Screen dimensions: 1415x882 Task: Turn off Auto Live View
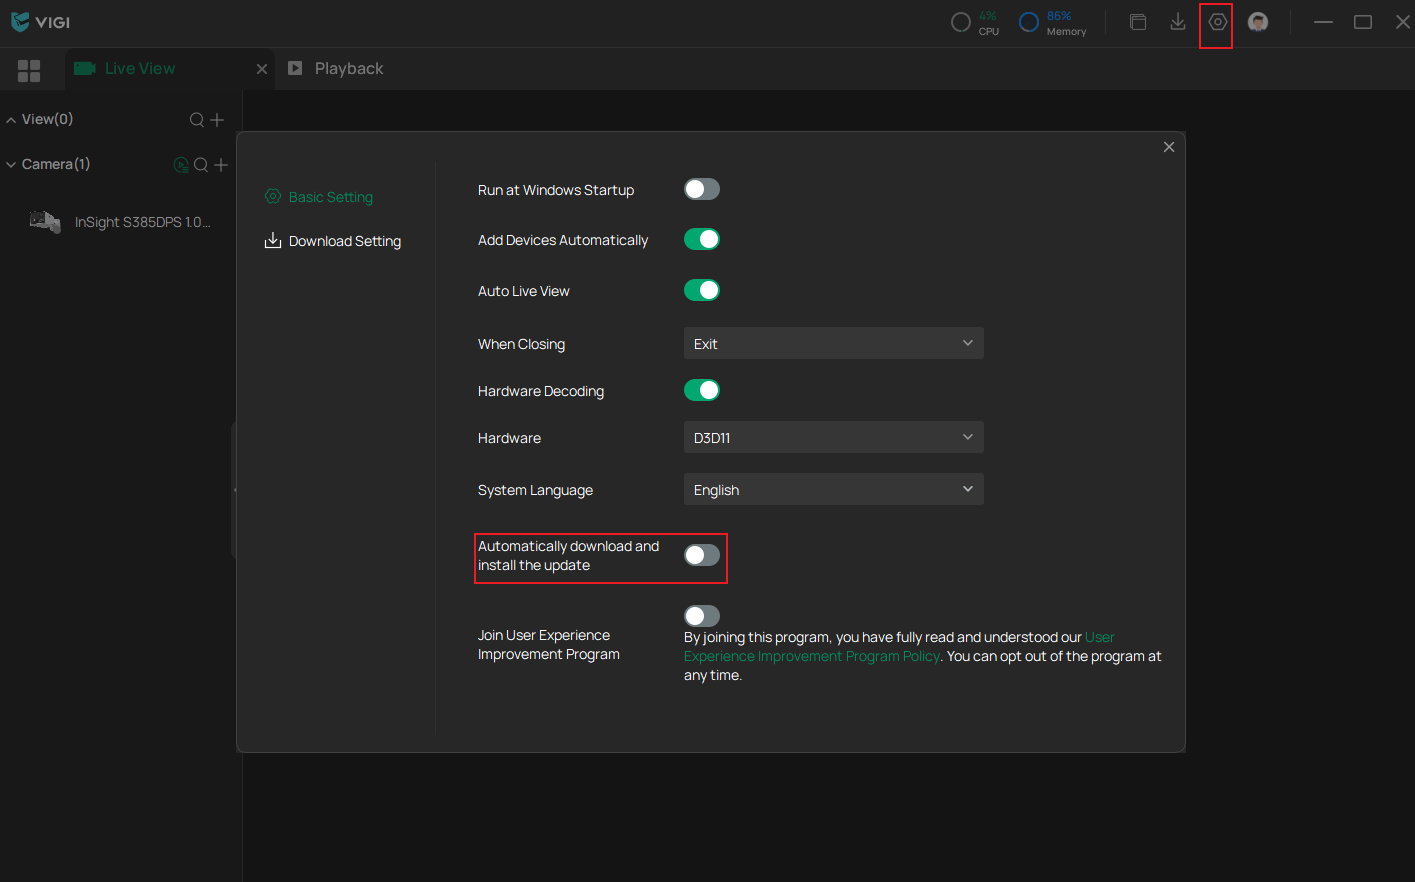click(702, 290)
